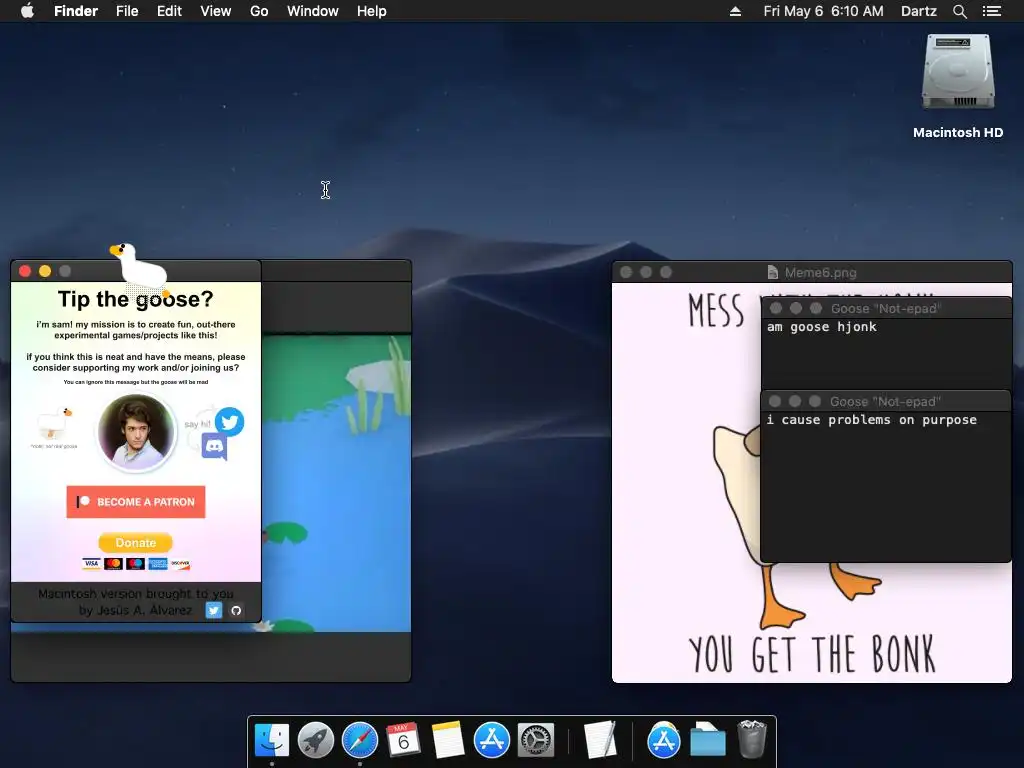The height and width of the screenshot is (768, 1024).
Task: Open Safari compass in the Dock
Action: [360, 741]
